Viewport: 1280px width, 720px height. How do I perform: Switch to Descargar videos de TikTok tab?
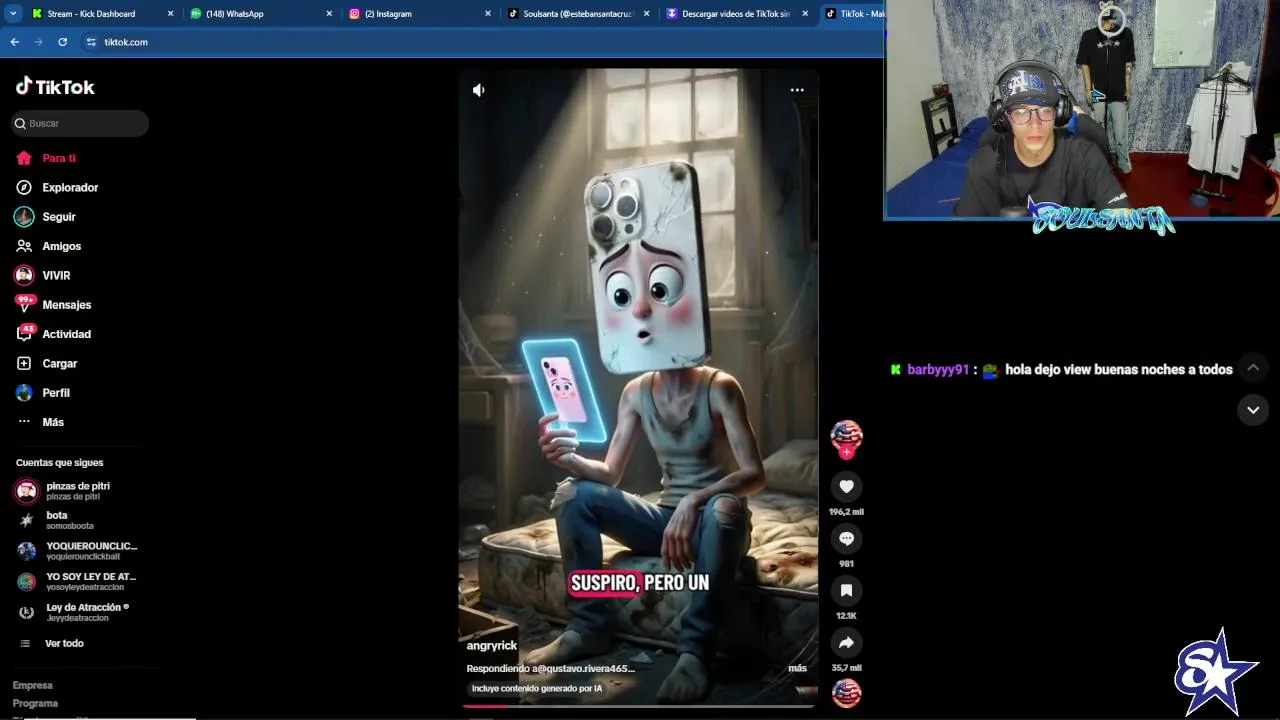(736, 14)
